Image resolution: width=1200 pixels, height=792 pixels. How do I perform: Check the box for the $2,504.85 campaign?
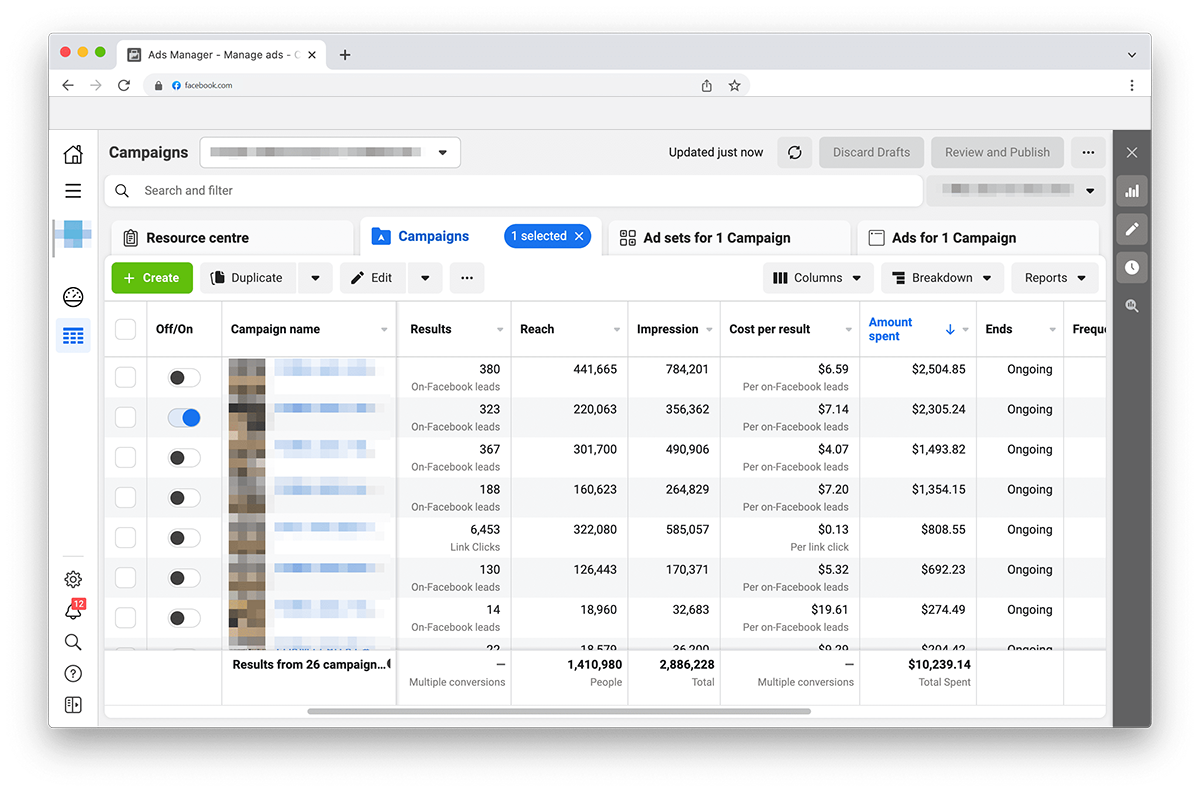pos(125,377)
